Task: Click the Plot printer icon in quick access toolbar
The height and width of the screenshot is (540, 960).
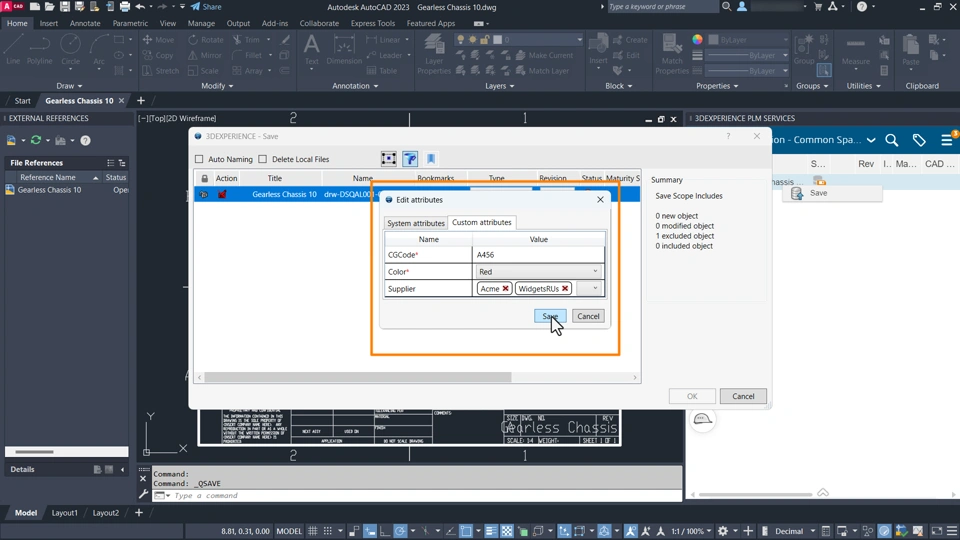Action: tap(124, 7)
